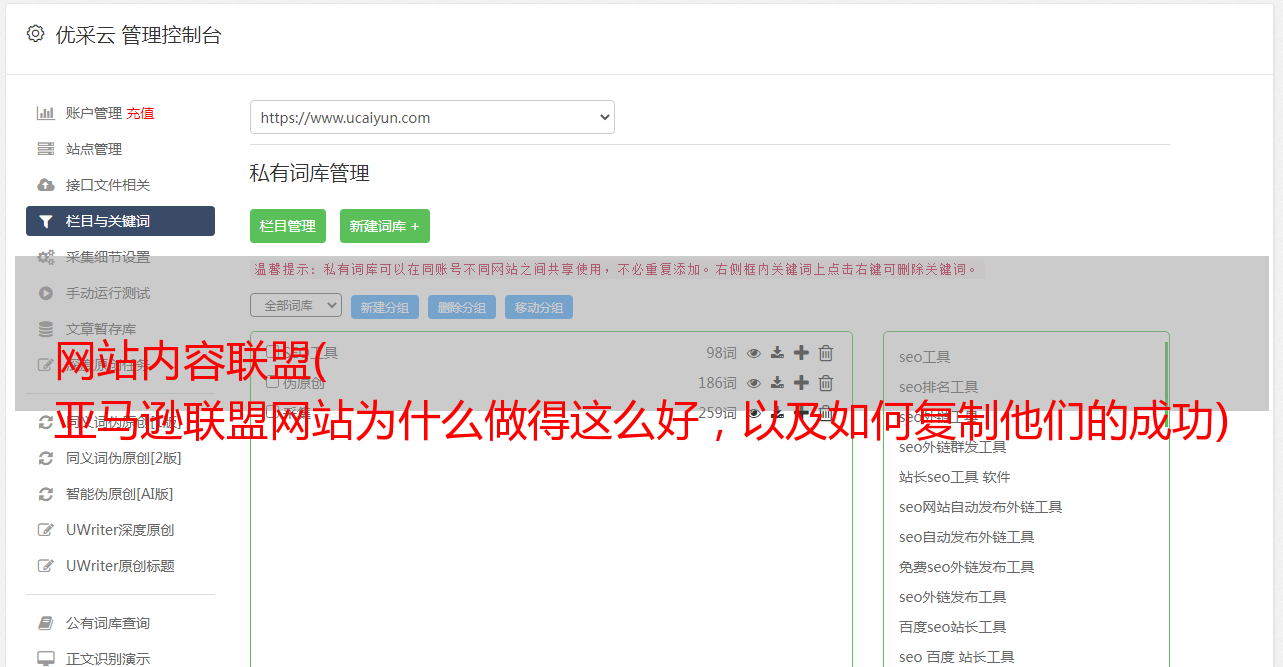Click the server icon for 站点管理
This screenshot has width=1283, height=667.
coord(45,149)
